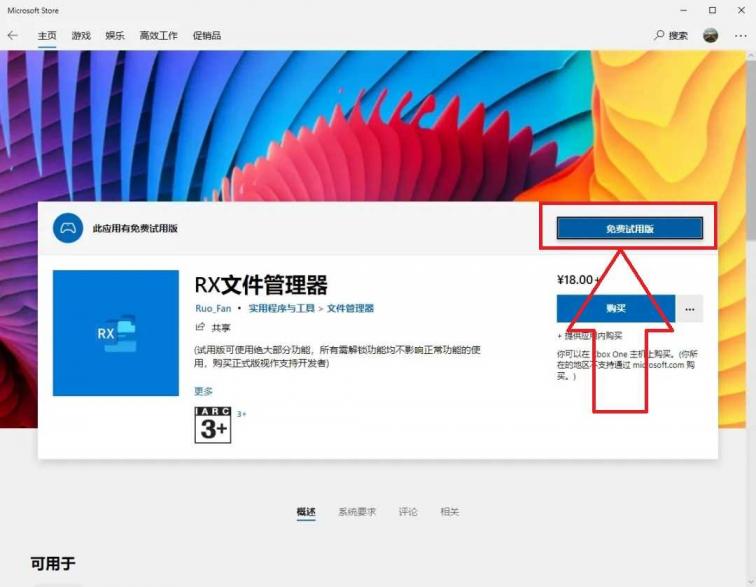Expand description with 更多 link

click(x=203, y=391)
